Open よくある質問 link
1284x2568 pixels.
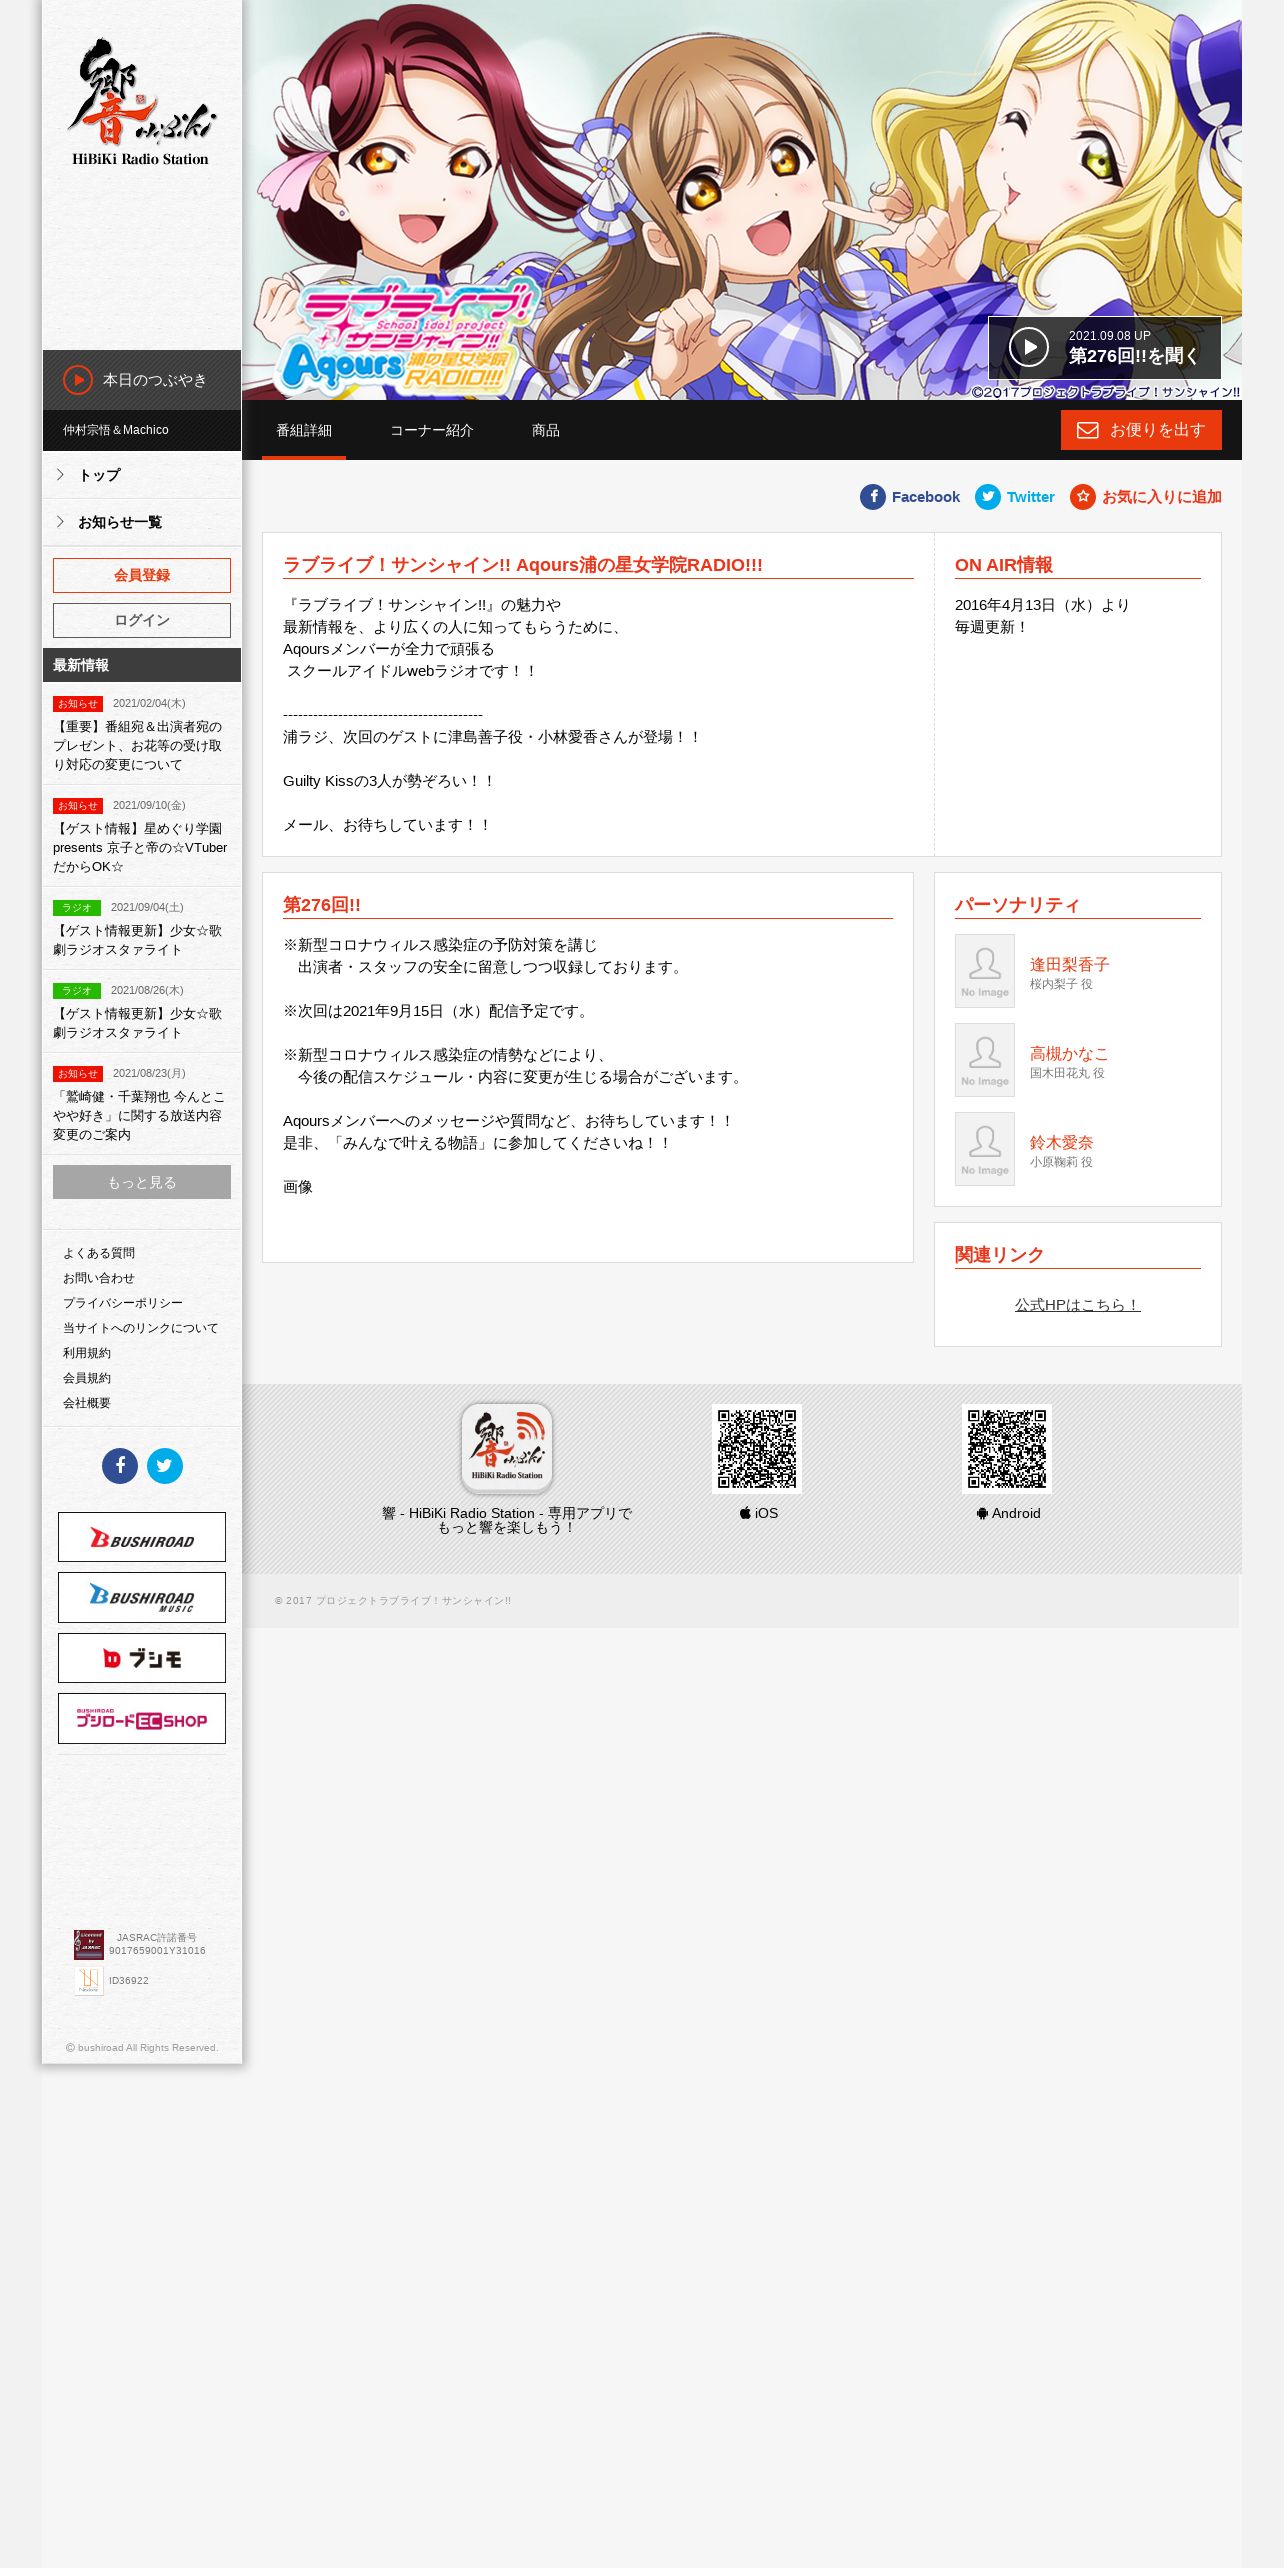[x=99, y=1253]
